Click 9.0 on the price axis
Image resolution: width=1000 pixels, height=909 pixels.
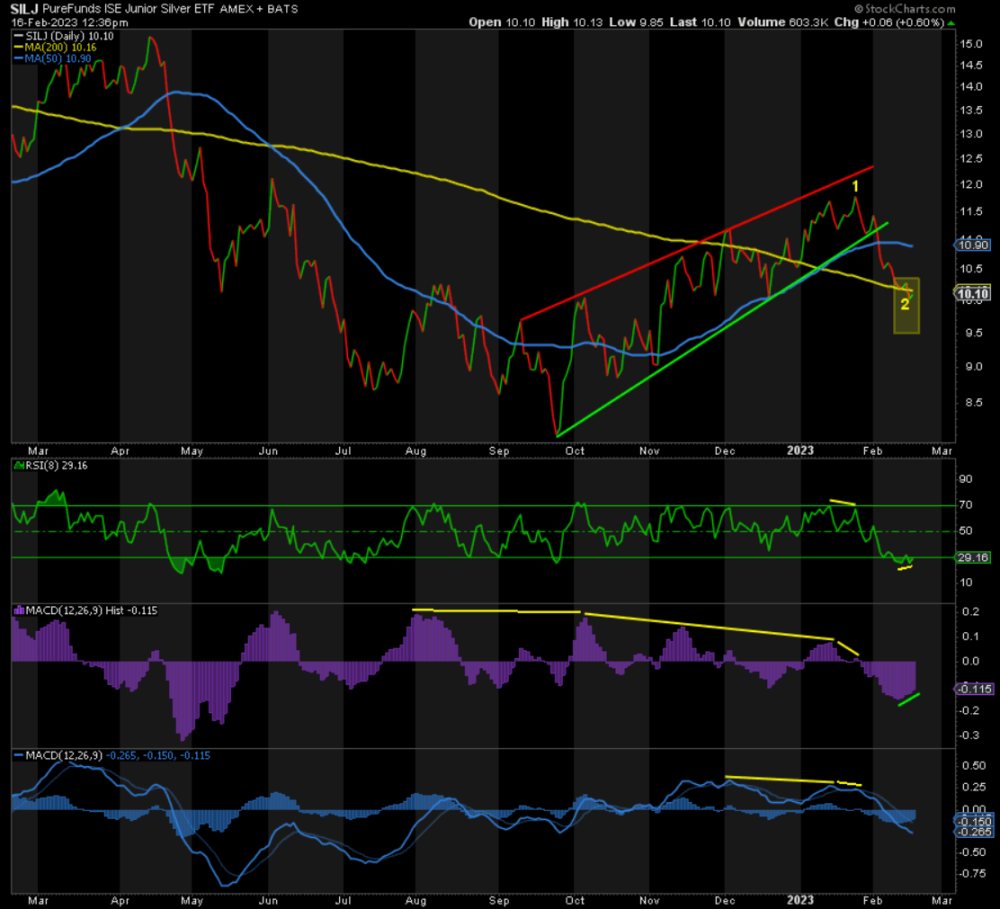point(973,367)
